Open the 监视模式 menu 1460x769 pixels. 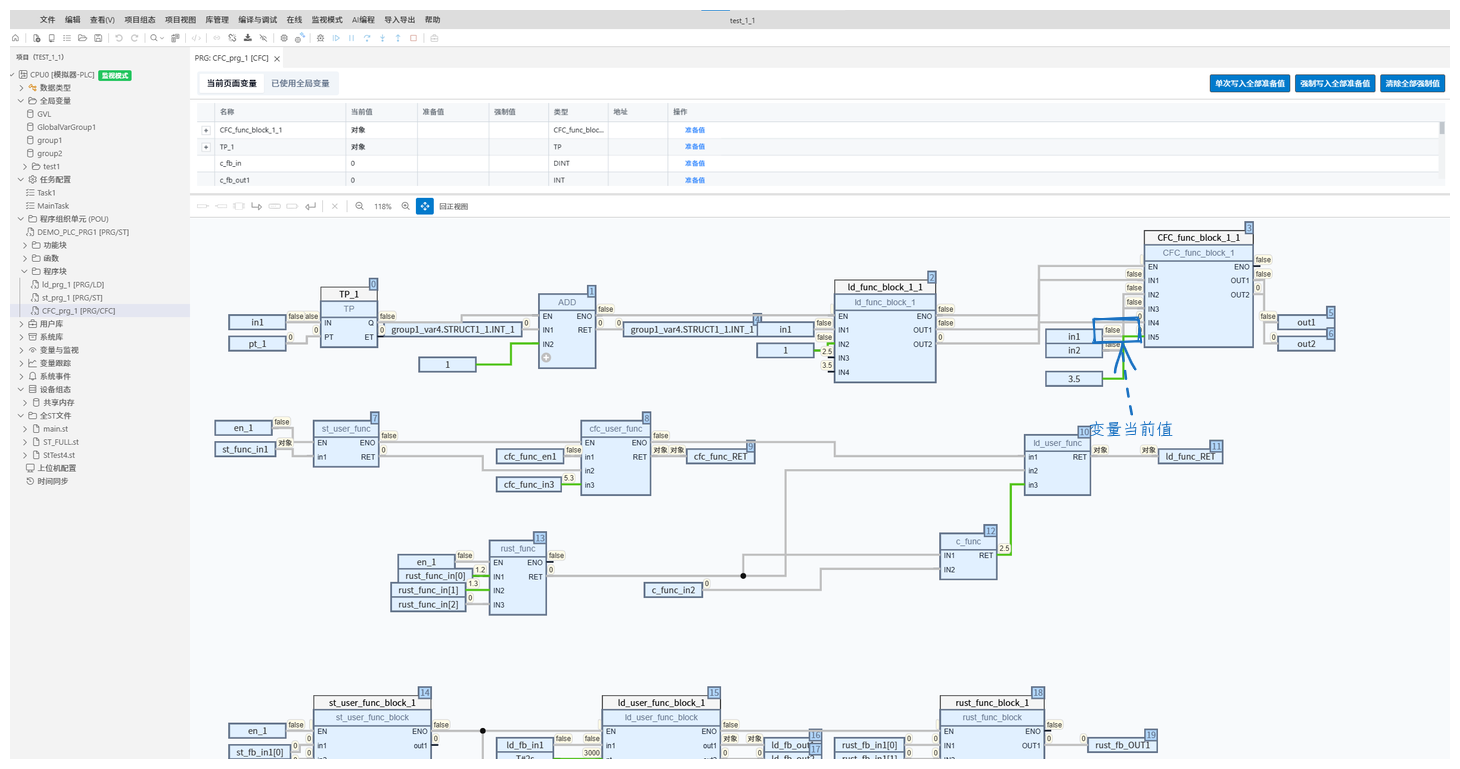point(327,20)
